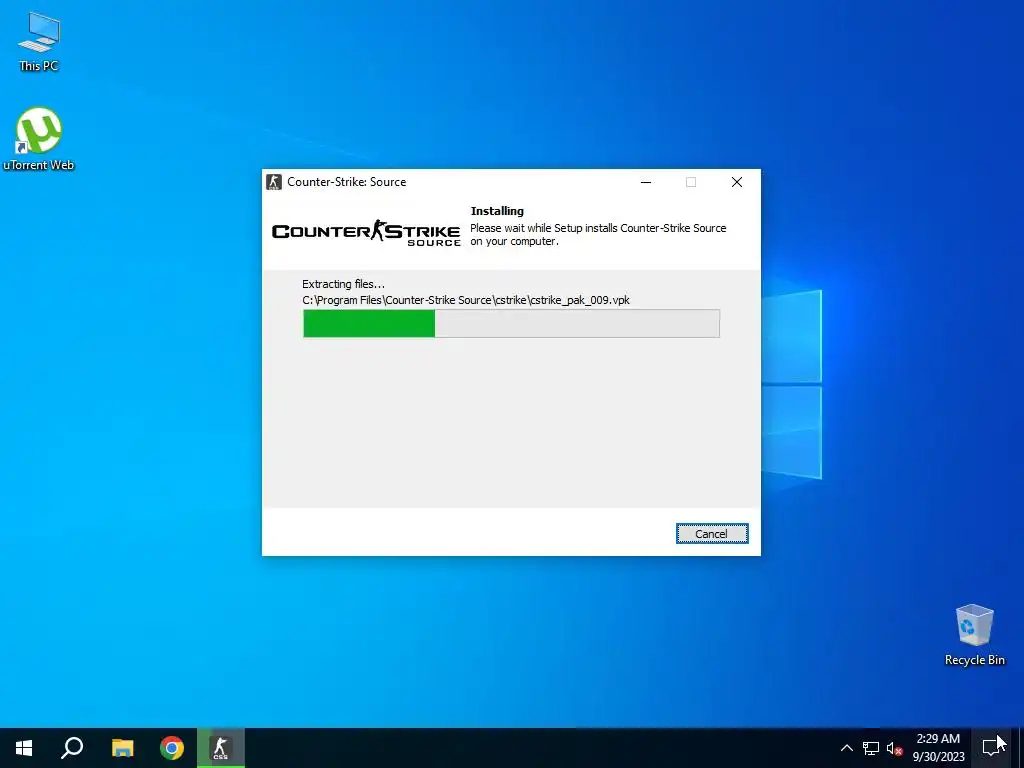Screen dimensions: 1024x768
Task: Select the Recycle Bin desktop icon
Action: pos(974,635)
